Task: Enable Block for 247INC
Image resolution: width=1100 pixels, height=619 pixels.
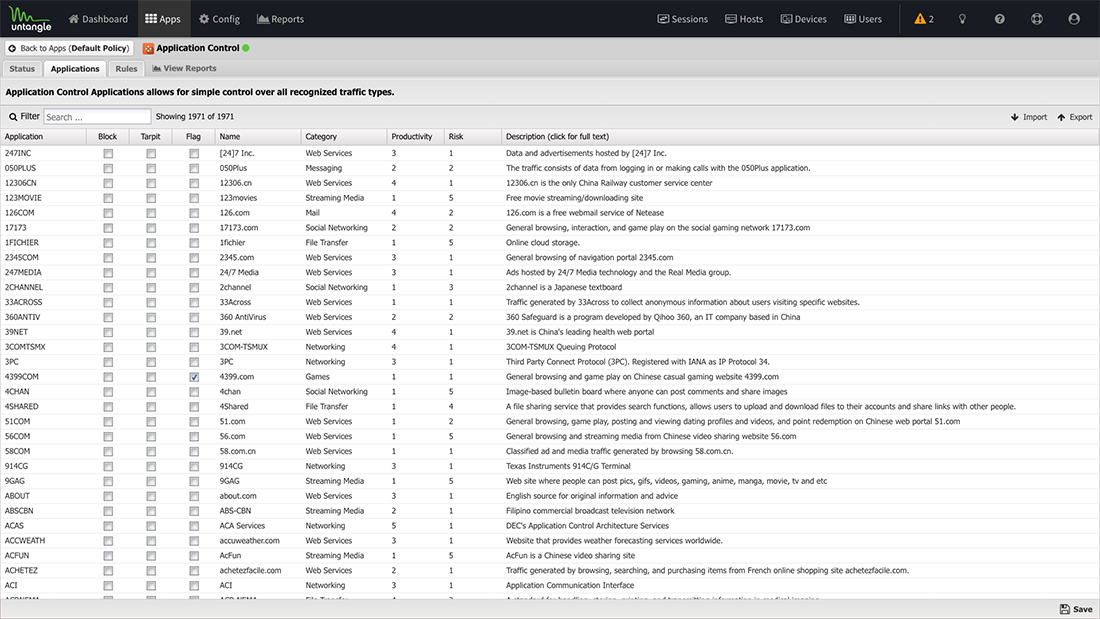Action: 108,154
